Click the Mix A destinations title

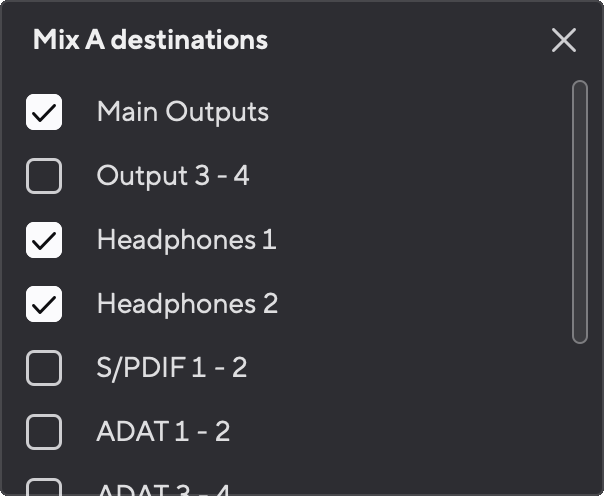click(150, 40)
